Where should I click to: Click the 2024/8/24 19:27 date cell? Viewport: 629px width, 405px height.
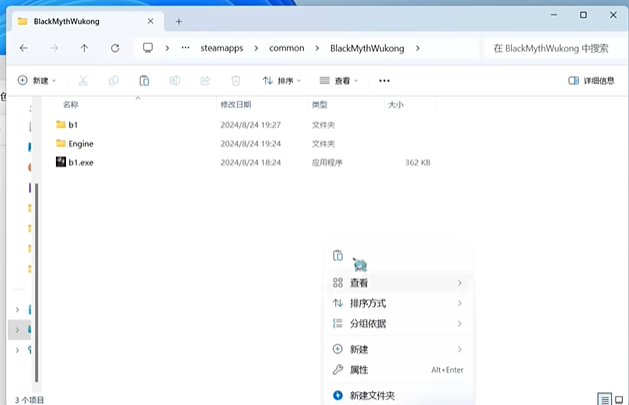(251, 125)
